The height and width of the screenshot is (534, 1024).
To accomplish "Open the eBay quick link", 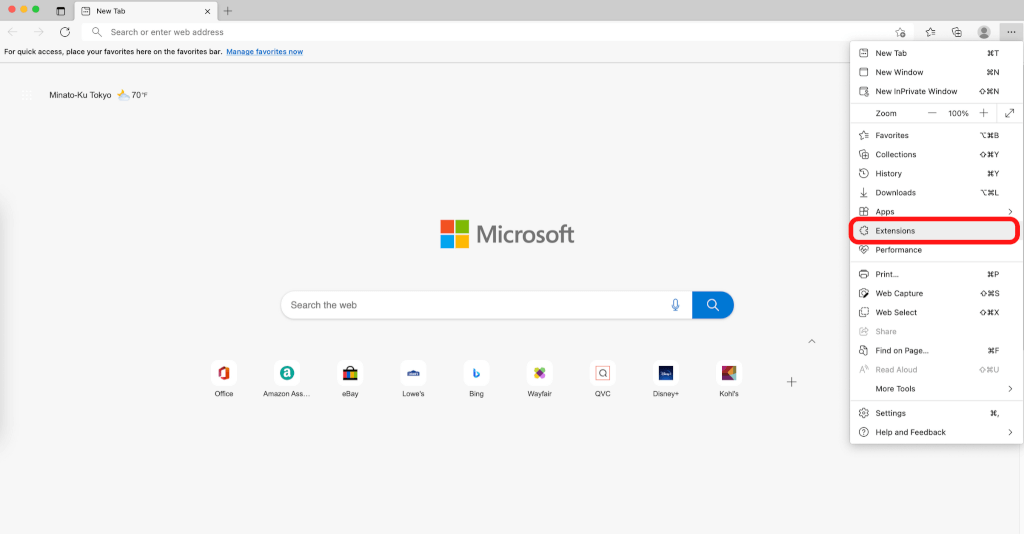I will coord(350,379).
